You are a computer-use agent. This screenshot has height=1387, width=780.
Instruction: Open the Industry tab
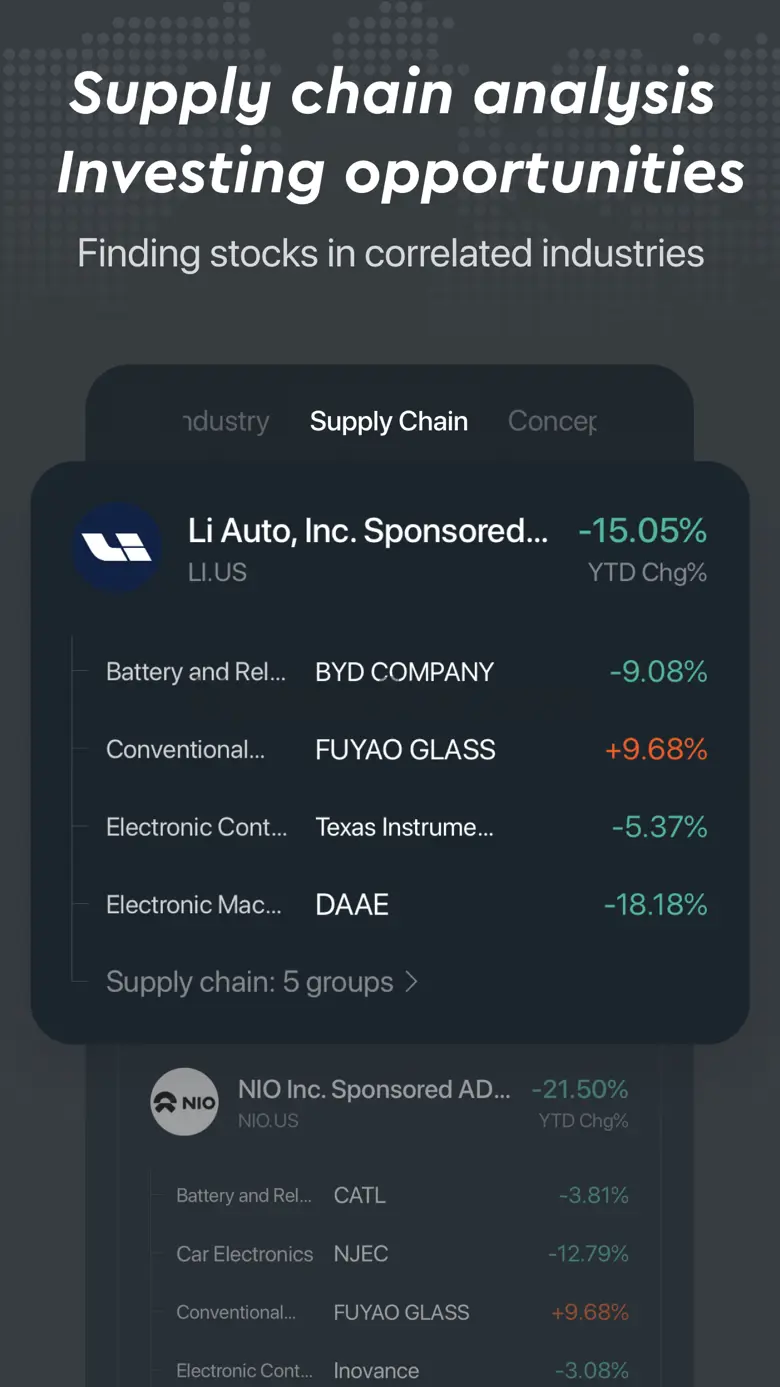pos(226,421)
